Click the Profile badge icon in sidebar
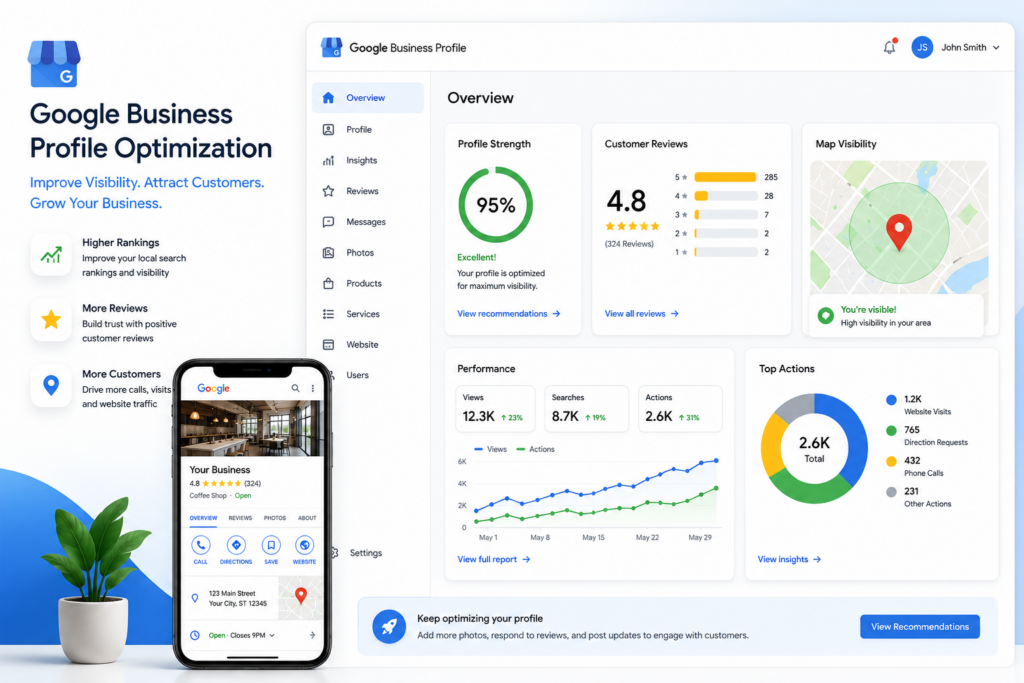Screen dimensions: 1024x683 (x=328, y=129)
